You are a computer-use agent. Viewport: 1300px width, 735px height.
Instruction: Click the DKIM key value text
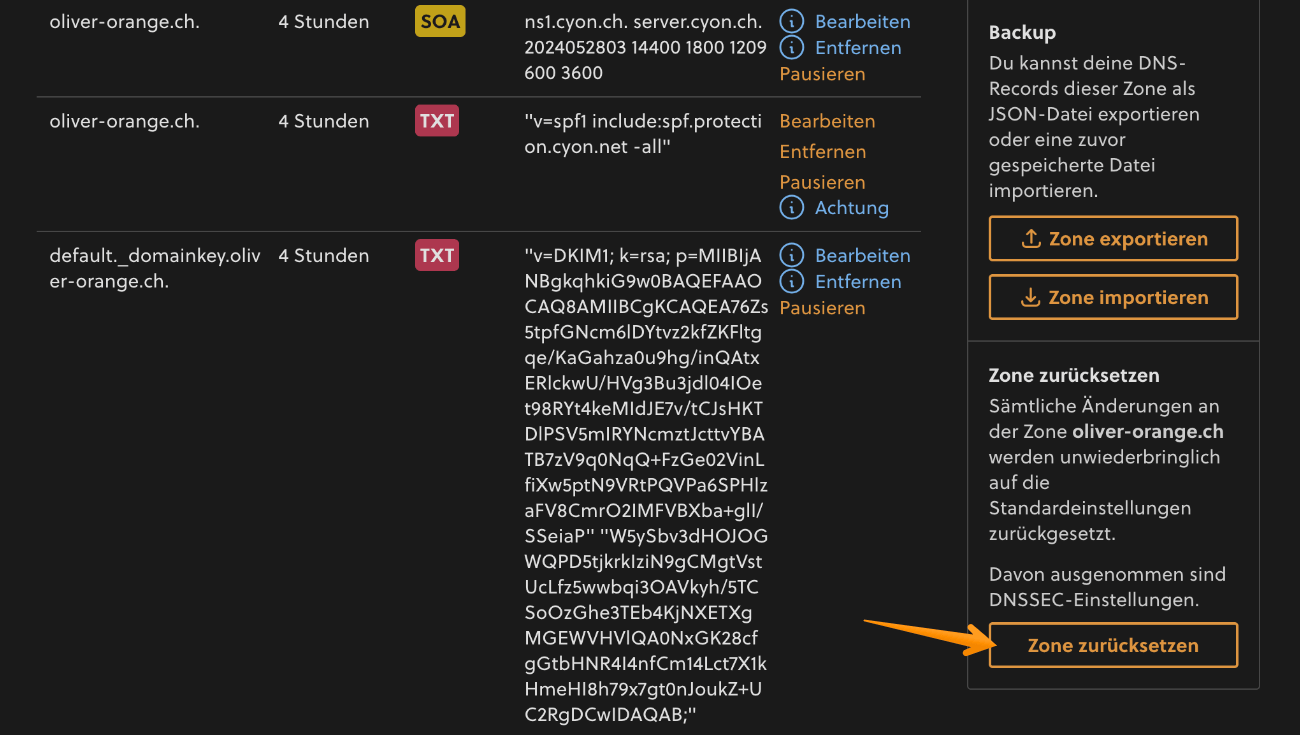[x=646, y=485]
